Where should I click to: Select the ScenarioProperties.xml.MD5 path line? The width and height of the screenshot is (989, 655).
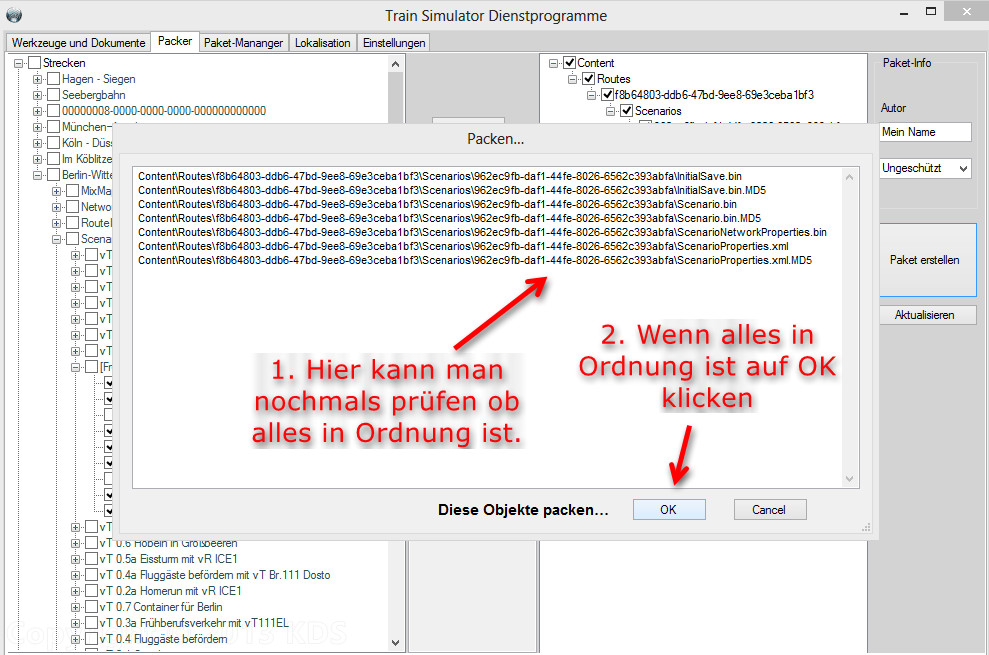tap(474, 260)
